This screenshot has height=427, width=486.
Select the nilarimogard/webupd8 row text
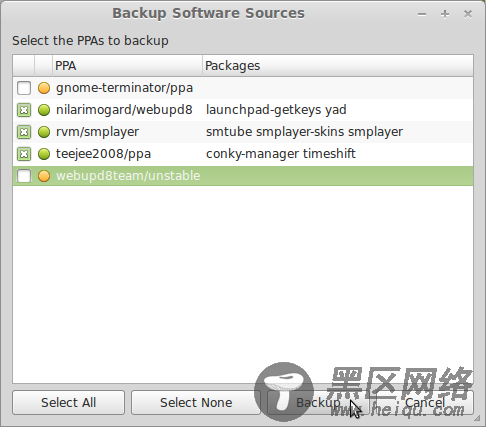pyautogui.click(x=124, y=110)
